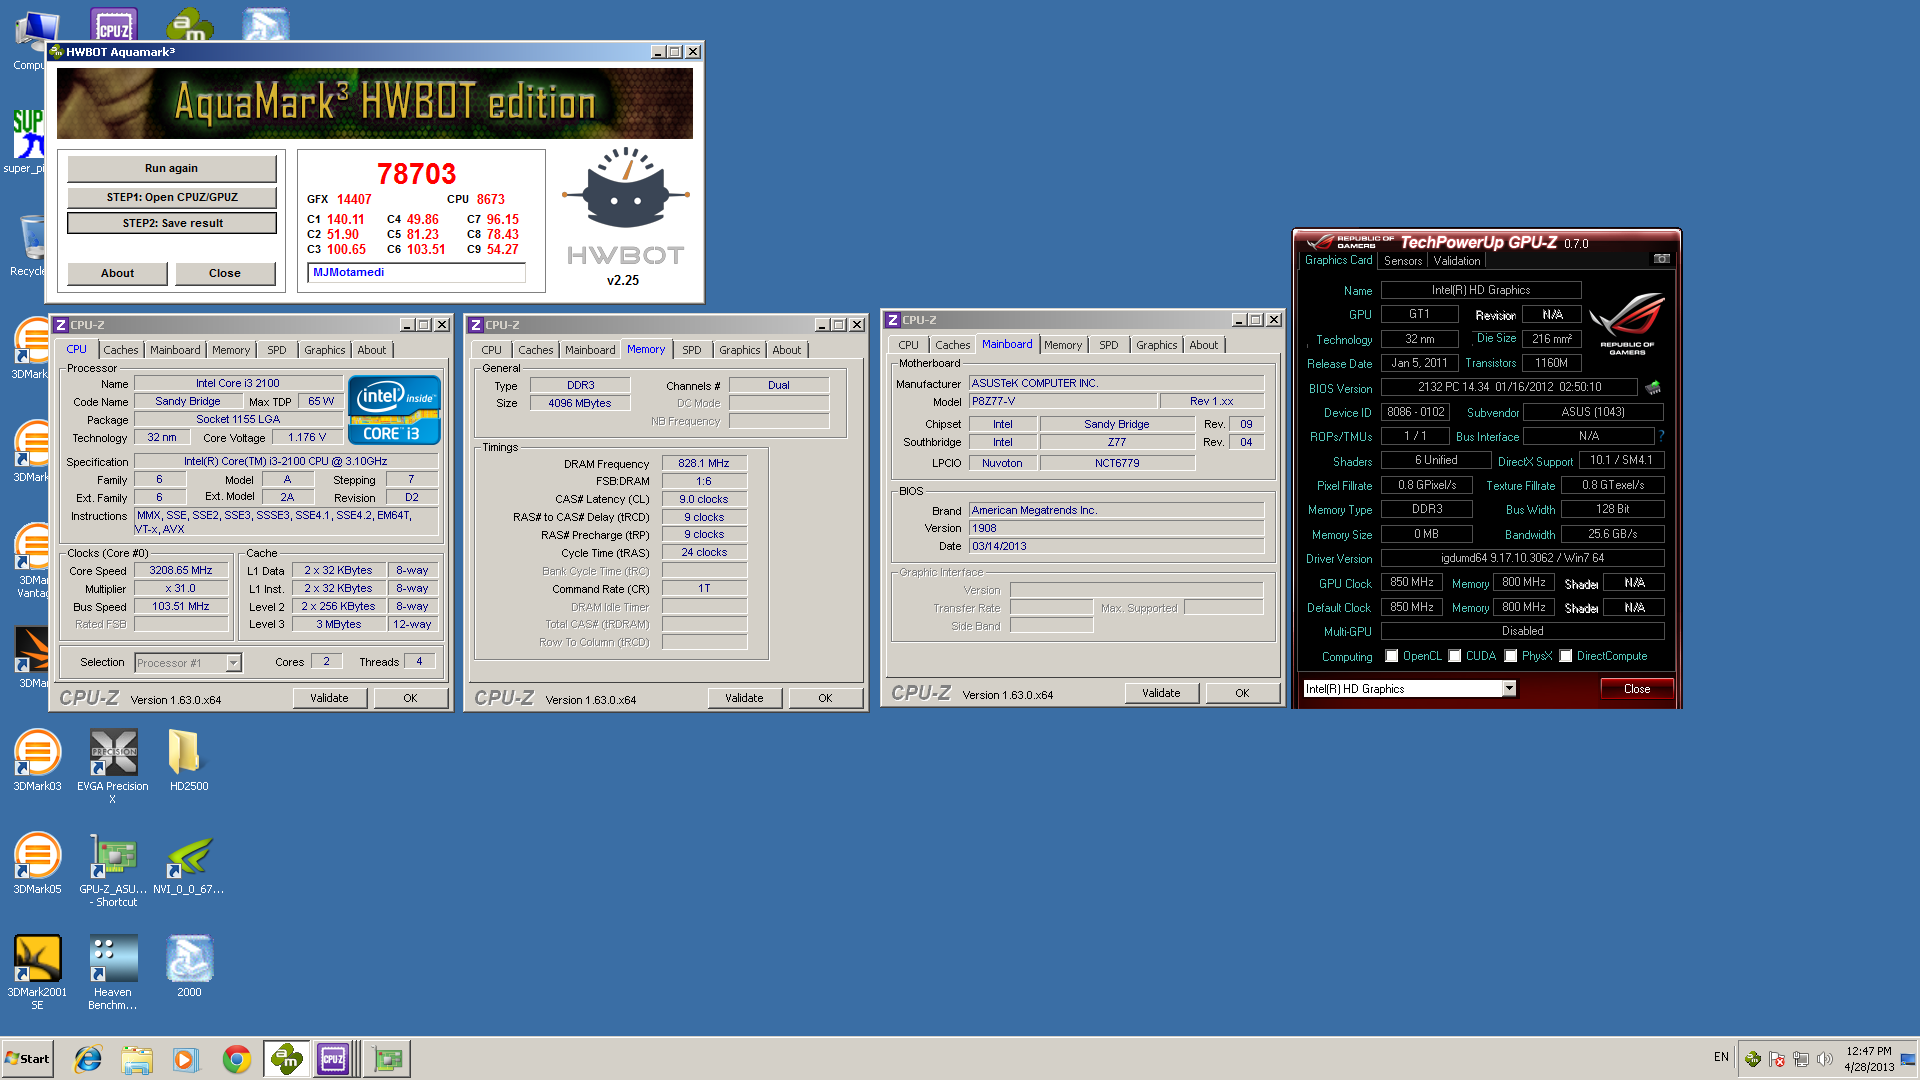Open Windows Explorer from the taskbar

click(137, 1059)
